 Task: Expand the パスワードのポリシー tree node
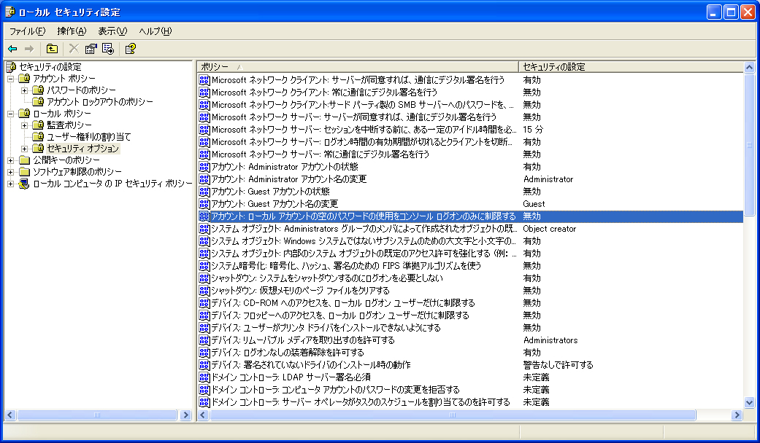pyautogui.click(x=24, y=90)
